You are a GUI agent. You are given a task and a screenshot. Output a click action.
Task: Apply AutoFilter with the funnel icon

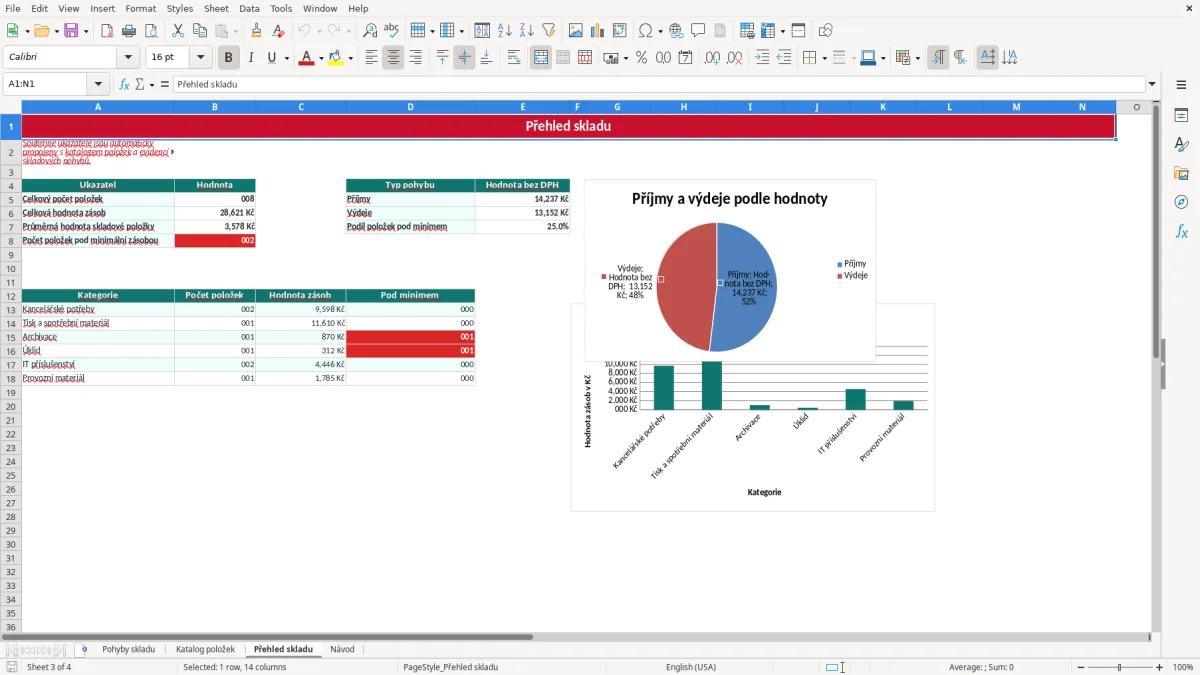[x=549, y=31]
